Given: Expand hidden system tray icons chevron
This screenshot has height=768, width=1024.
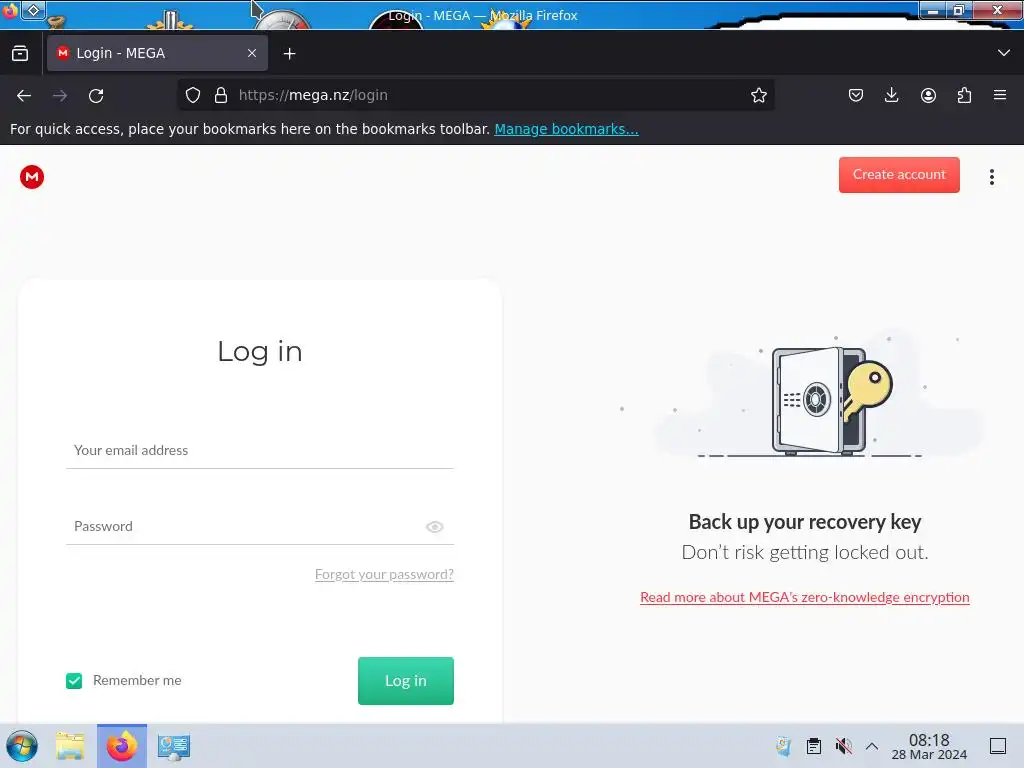Looking at the screenshot, I should tap(872, 746).
